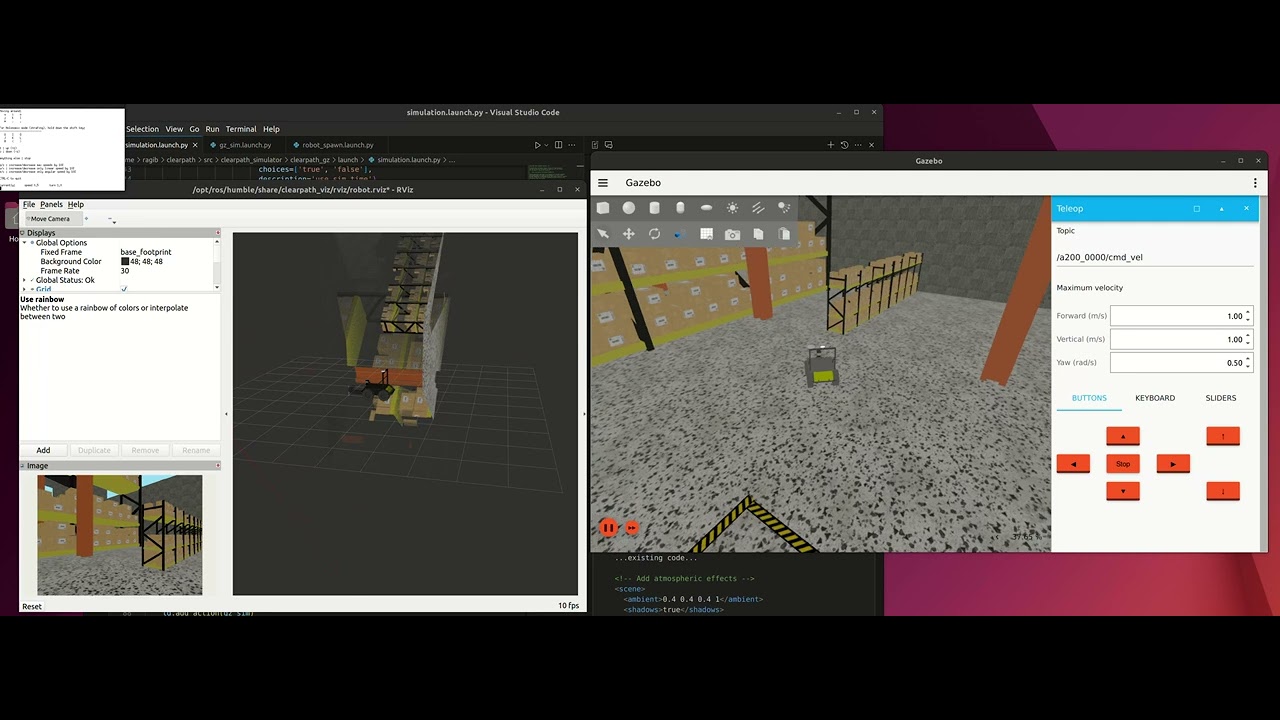
Task: Open the run dropdown arrow in VS Code
Action: [x=546, y=145]
